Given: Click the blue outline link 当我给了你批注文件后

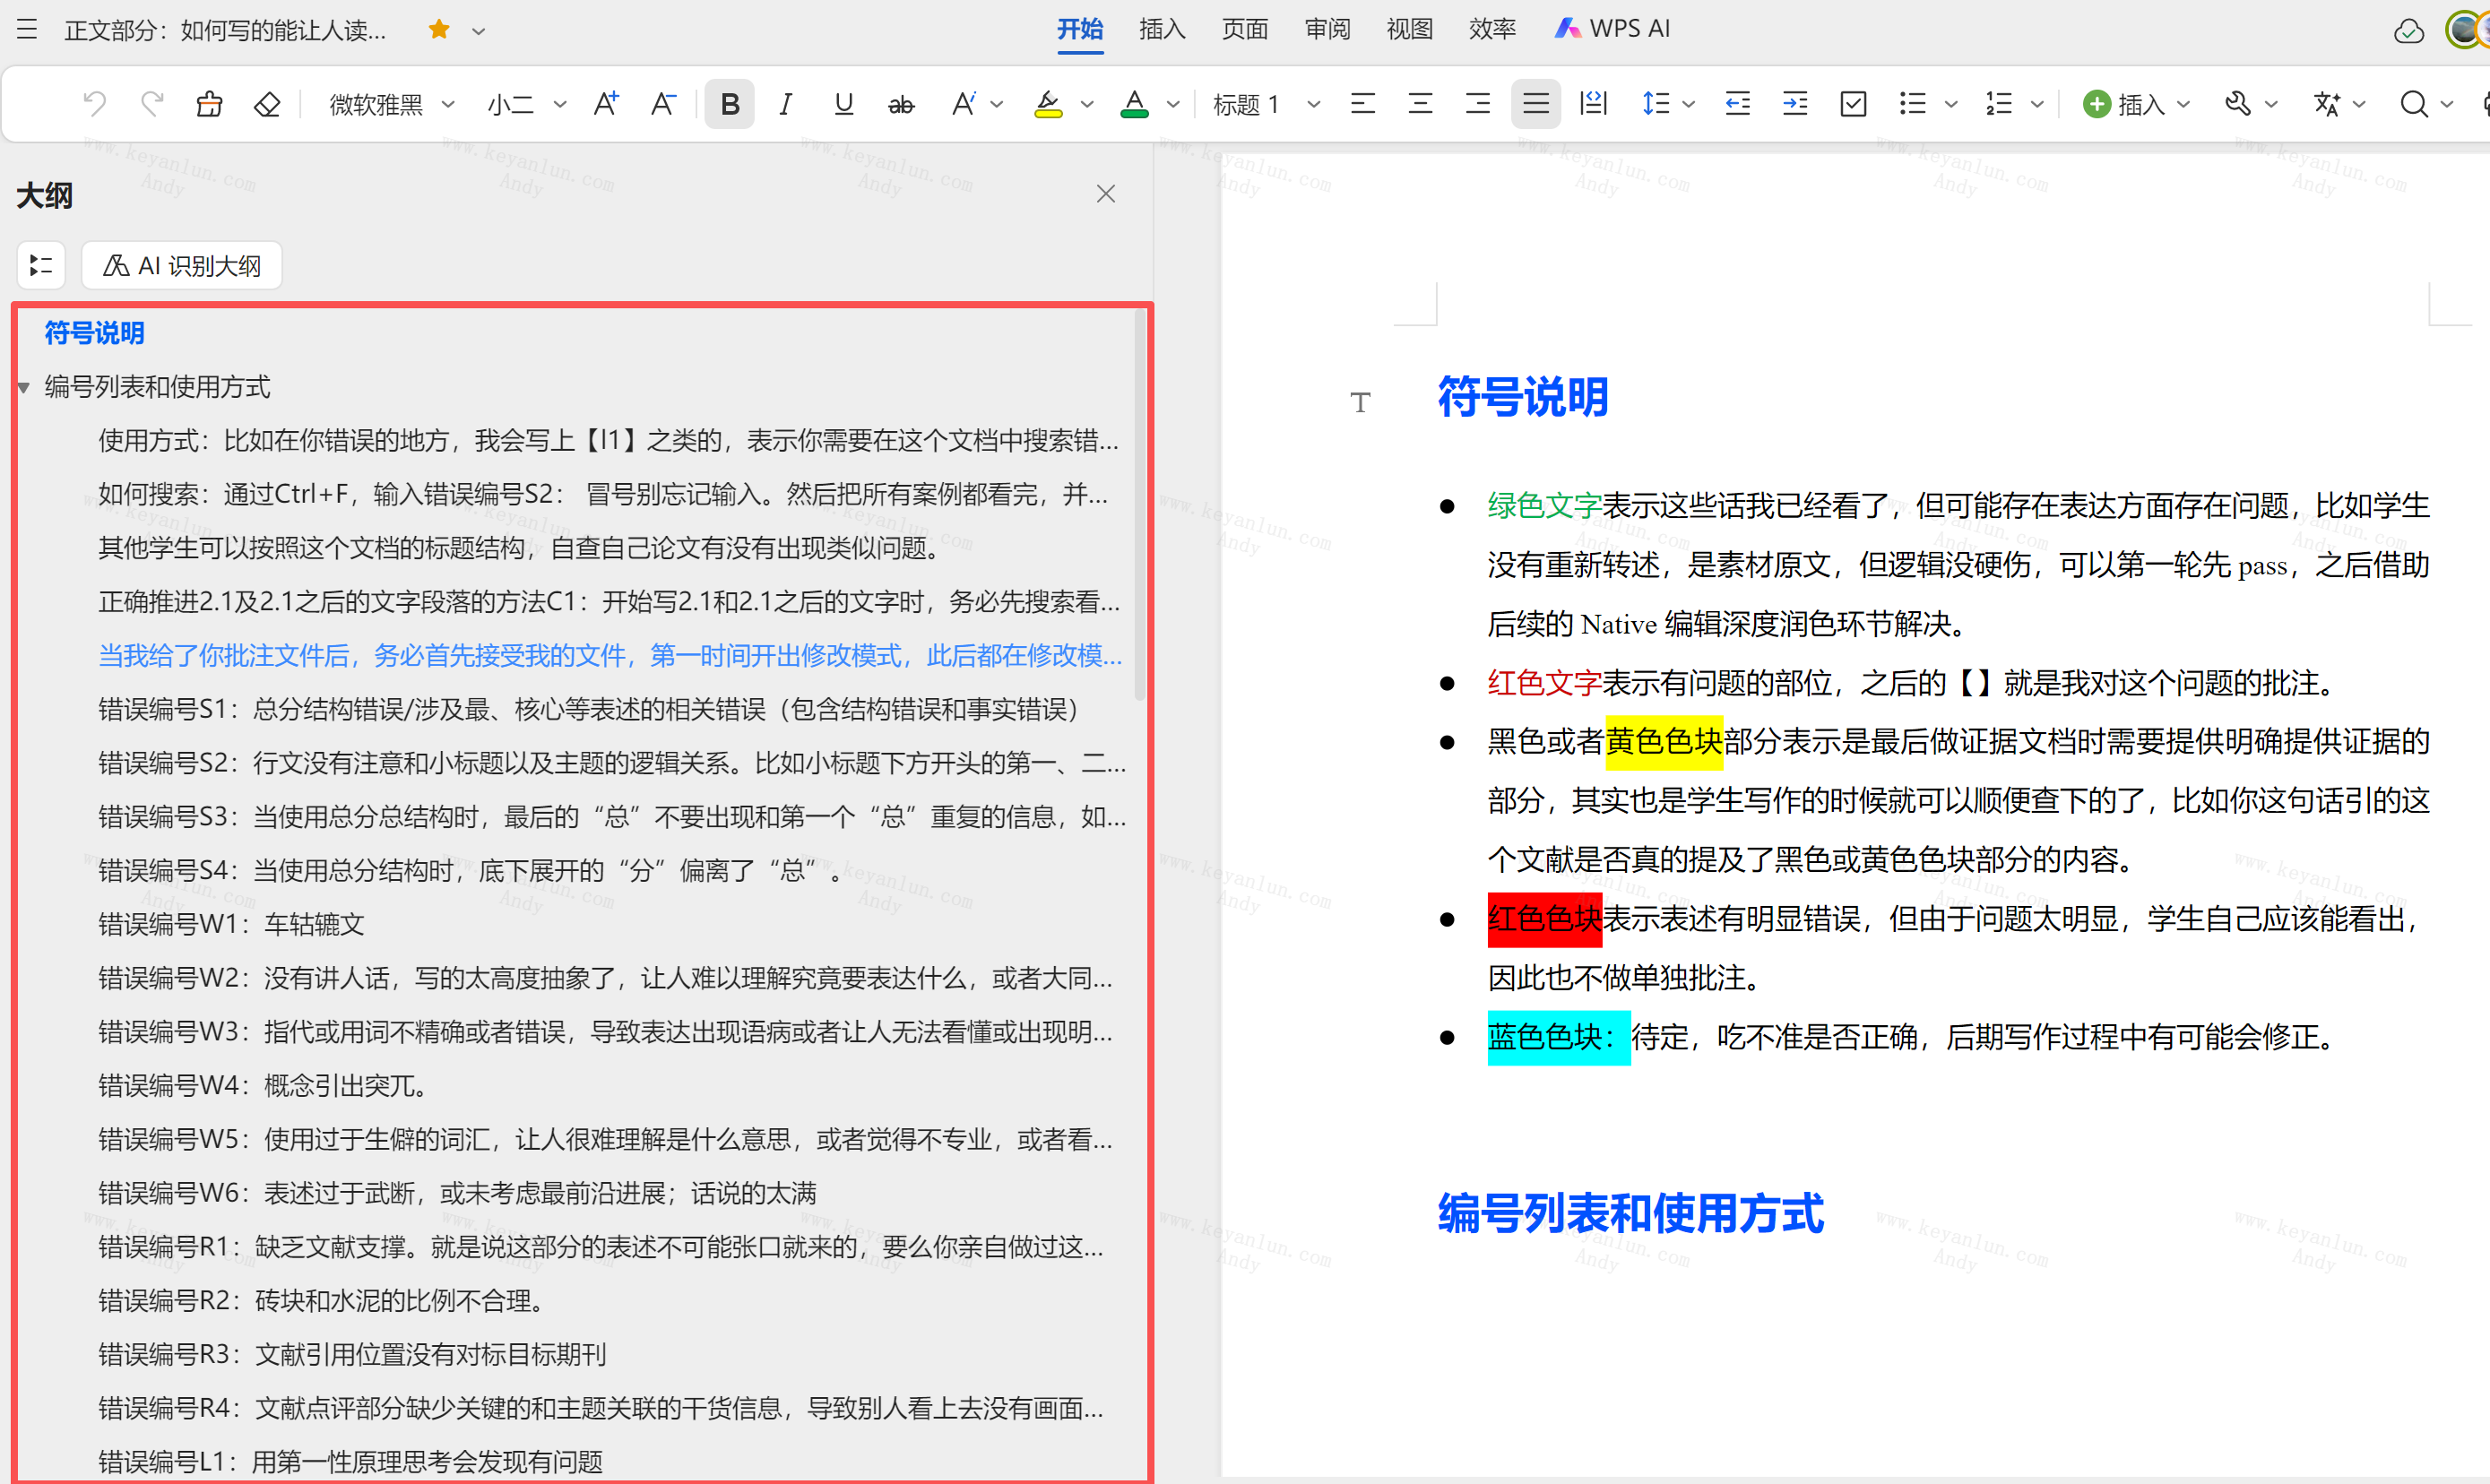Looking at the screenshot, I should point(610,656).
